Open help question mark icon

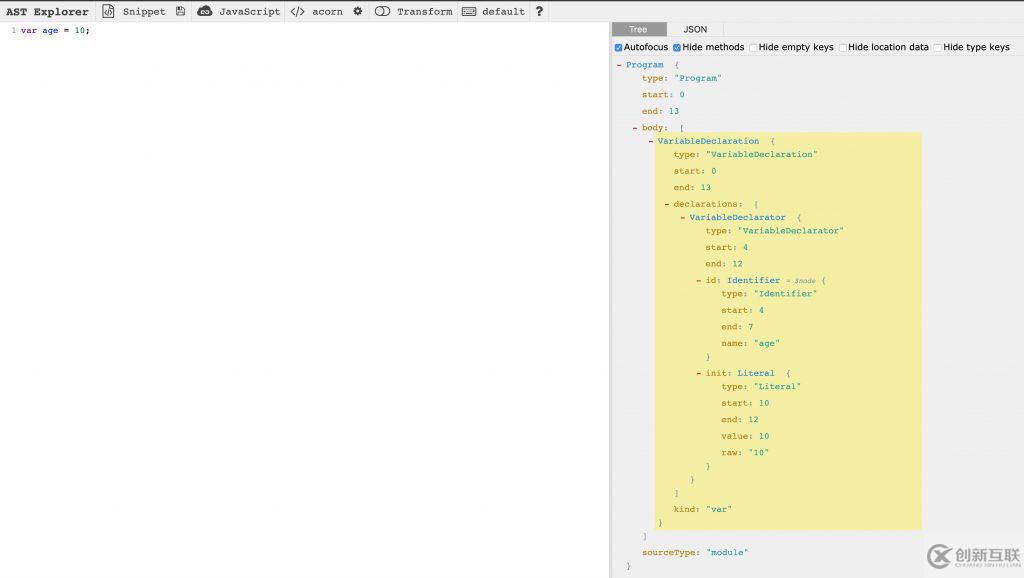click(539, 12)
